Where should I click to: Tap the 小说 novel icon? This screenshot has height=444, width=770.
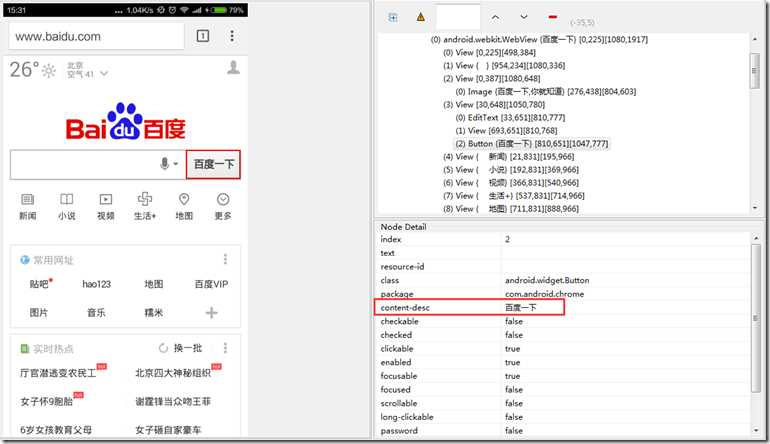(66, 199)
